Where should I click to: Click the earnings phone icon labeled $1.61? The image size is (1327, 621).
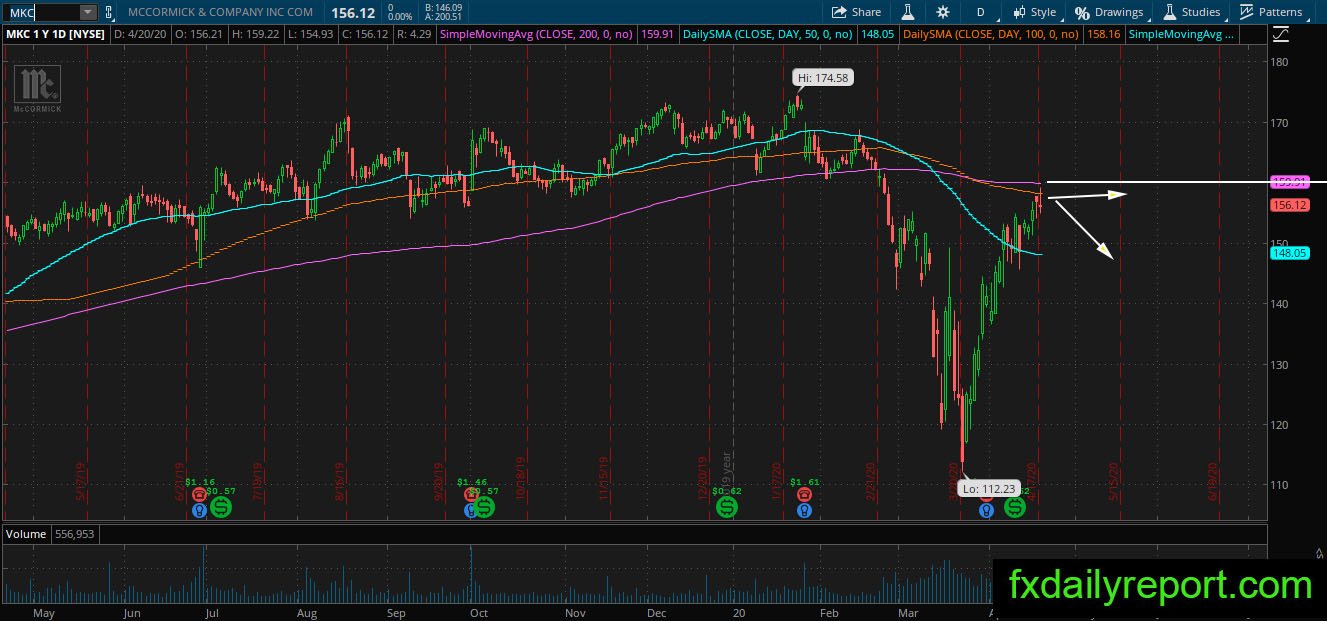coord(804,494)
